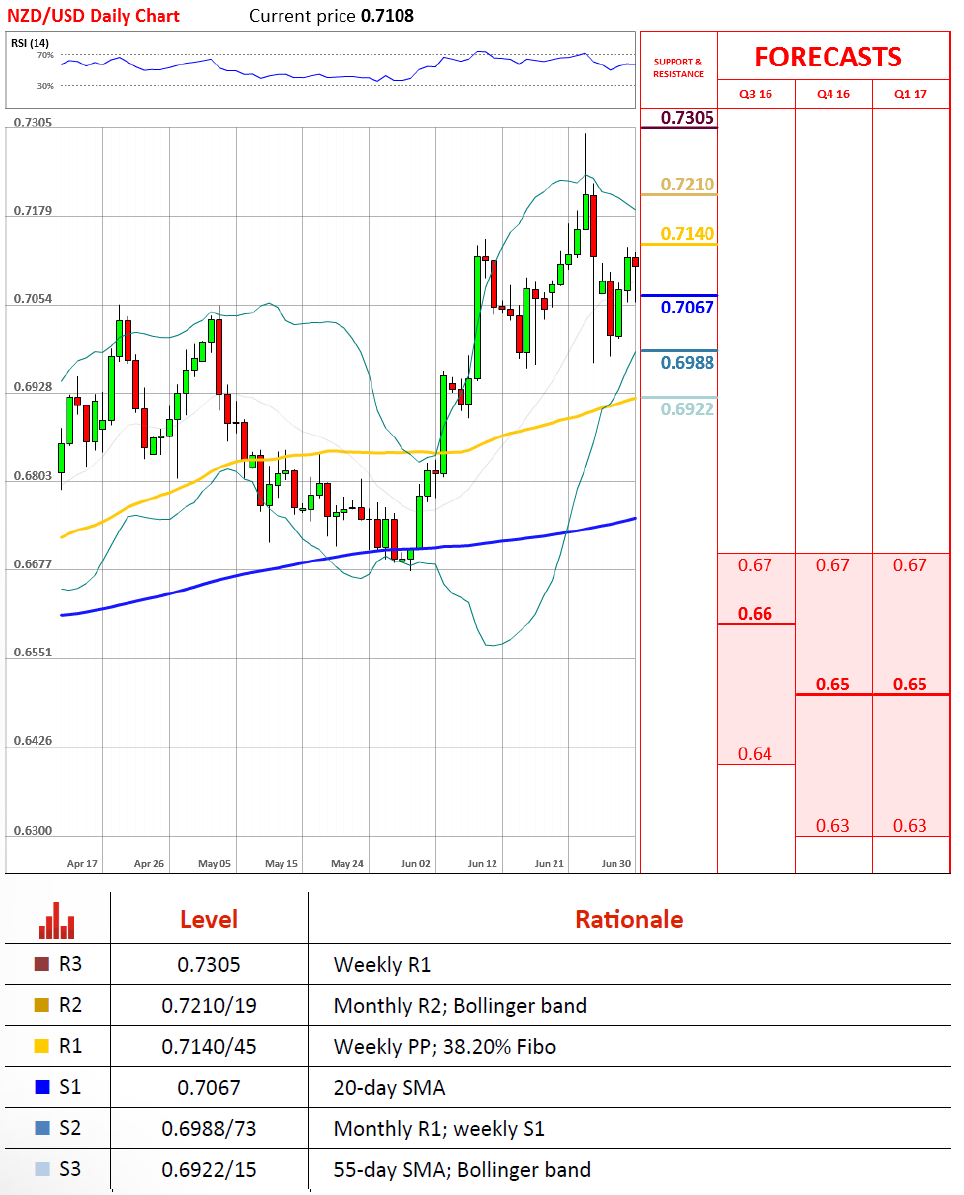Image resolution: width=964 pixels, height=1195 pixels.
Task: Click the Q1 17 forecast column header
Action: tap(911, 95)
